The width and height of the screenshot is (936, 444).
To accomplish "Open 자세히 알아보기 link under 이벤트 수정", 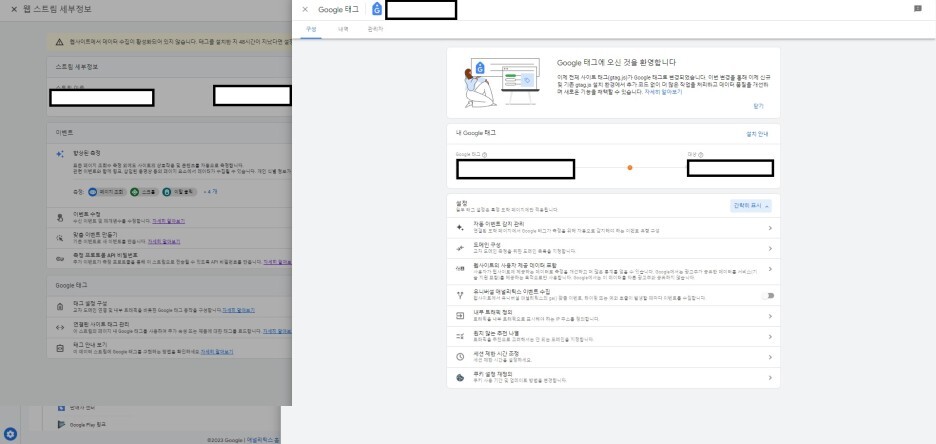I will pyautogui.click(x=168, y=221).
